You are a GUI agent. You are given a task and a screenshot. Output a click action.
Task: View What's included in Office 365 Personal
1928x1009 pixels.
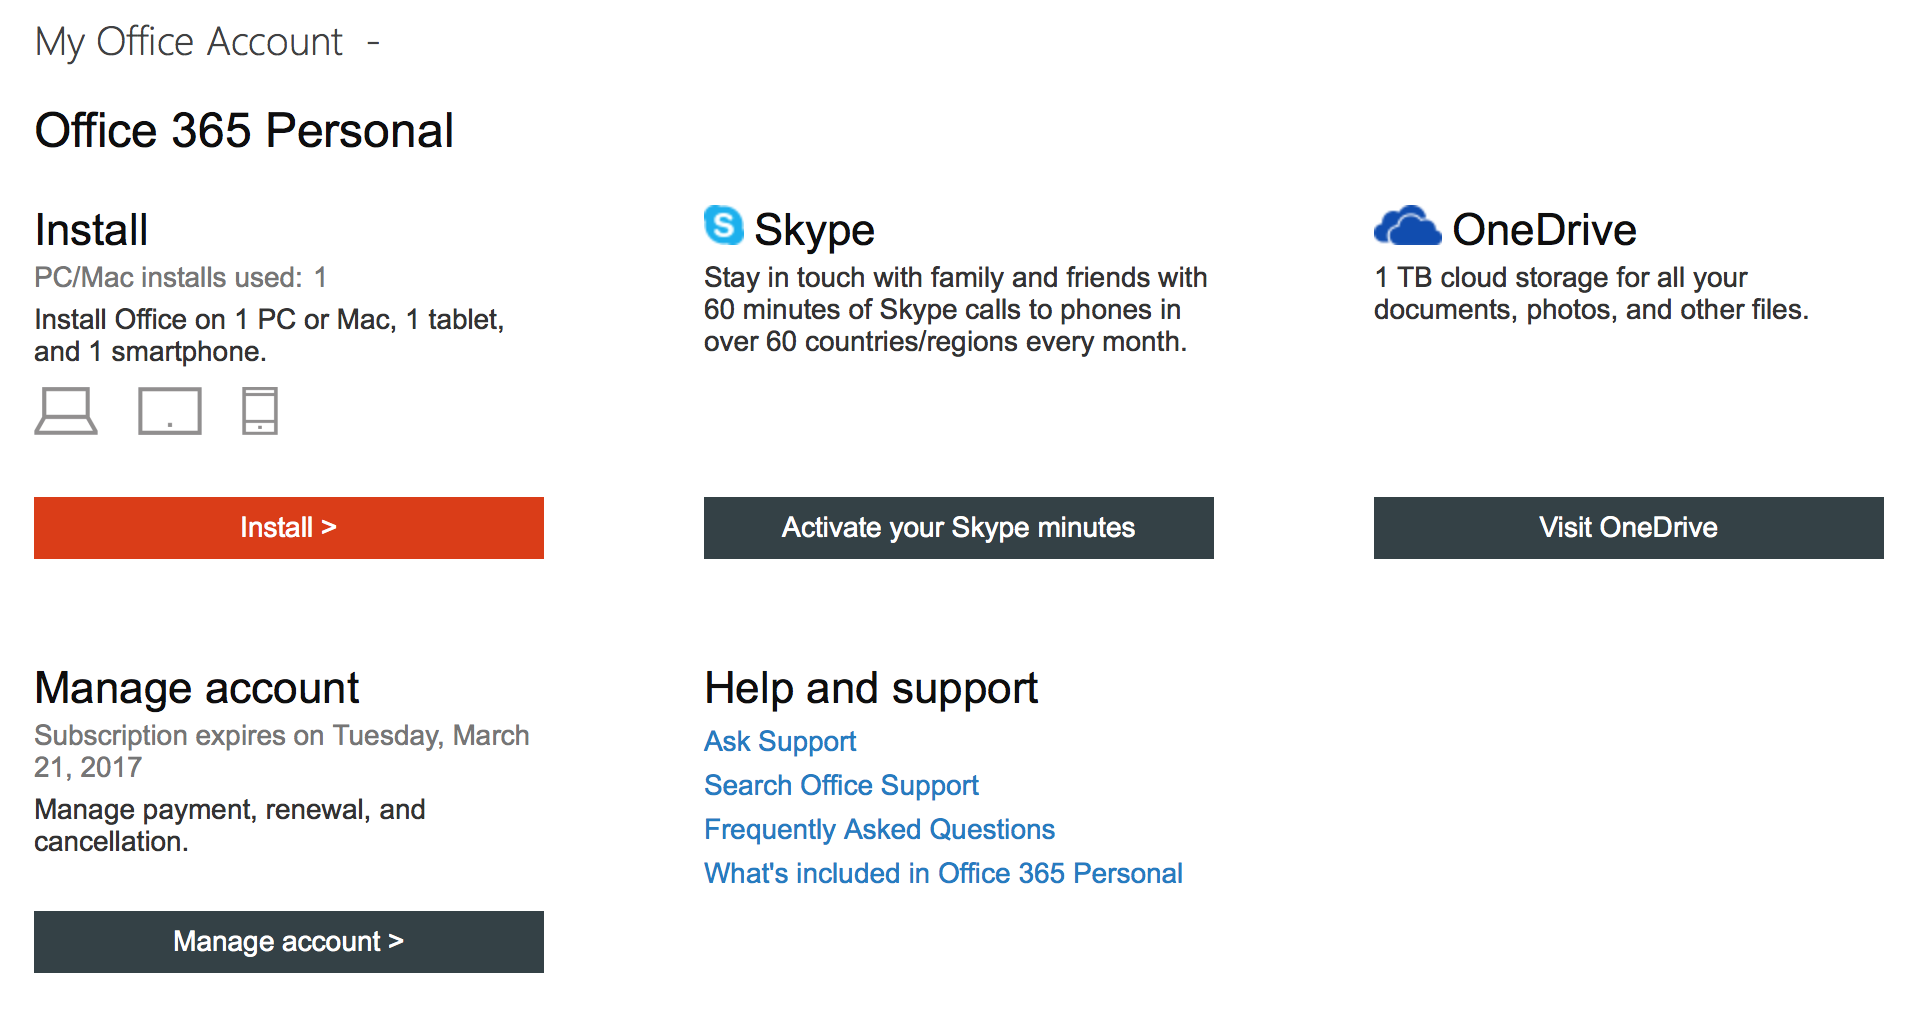943,874
